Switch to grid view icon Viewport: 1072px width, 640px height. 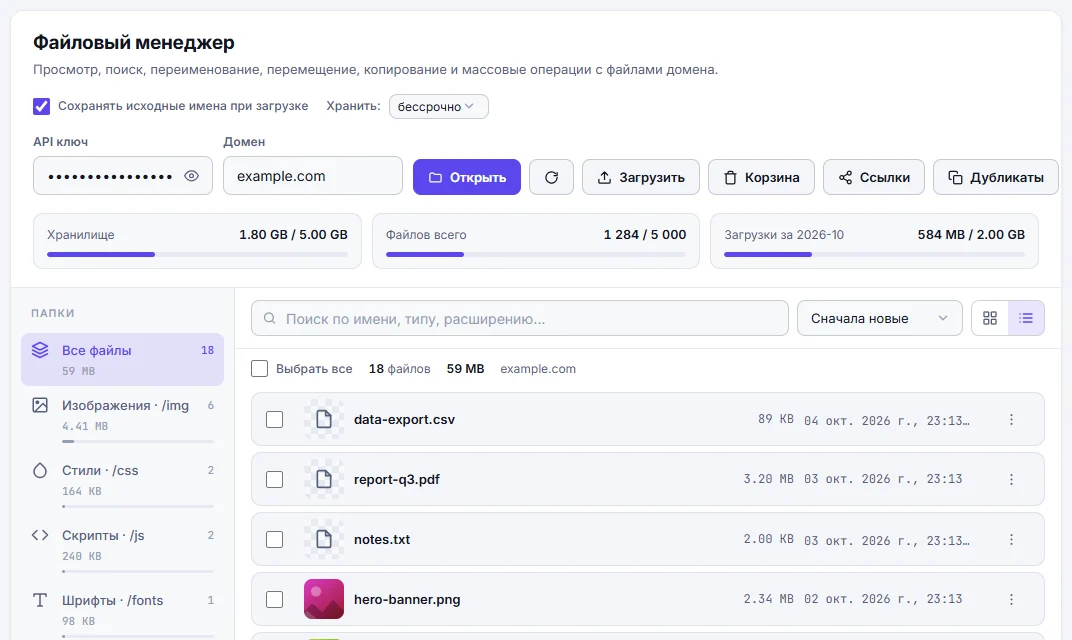pyautogui.click(x=990, y=318)
